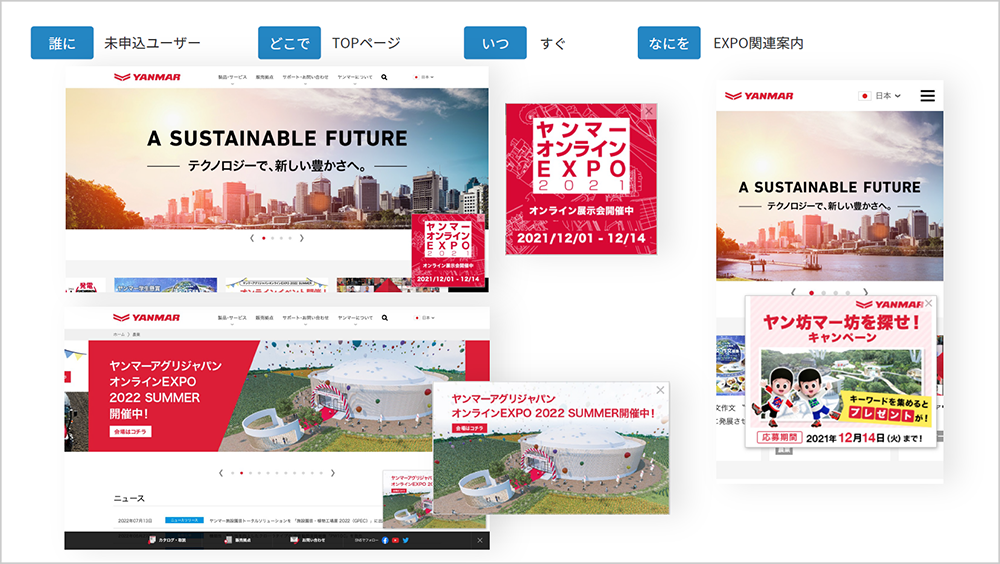1000x564 pixels.
Task: Select the active red dot in the lower desktop carousel
Action: 241,473
